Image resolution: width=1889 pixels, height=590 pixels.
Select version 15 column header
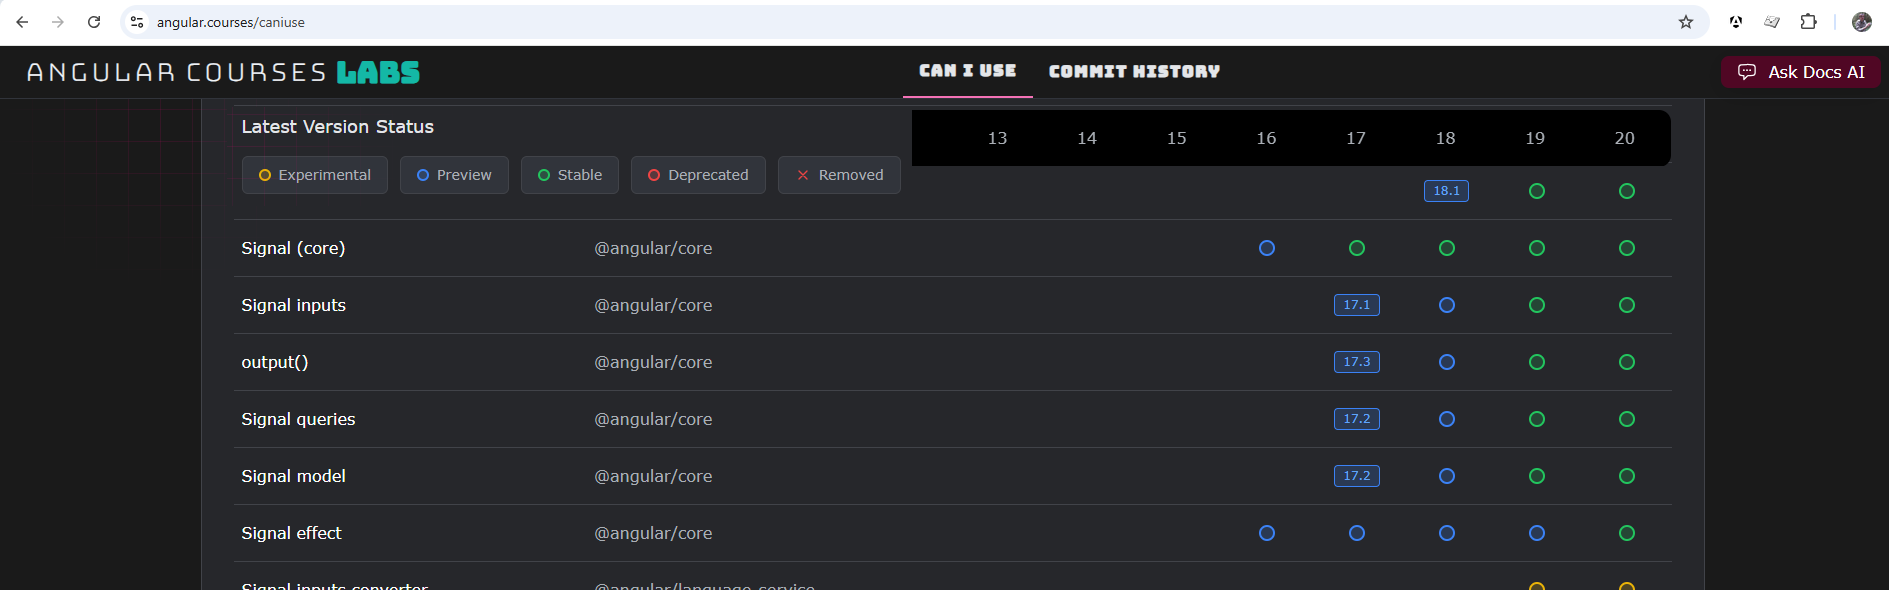1177,138
